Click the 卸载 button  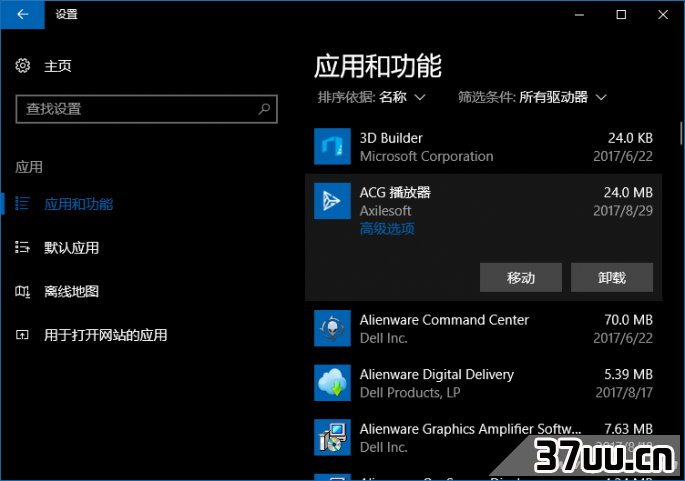[612, 277]
